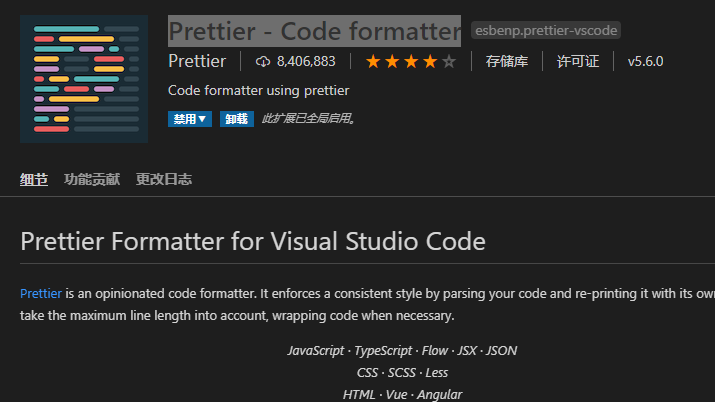Image resolution: width=715 pixels, height=402 pixels.
Task: Switch to the 更改日志 changelog tab
Action: tap(164, 180)
